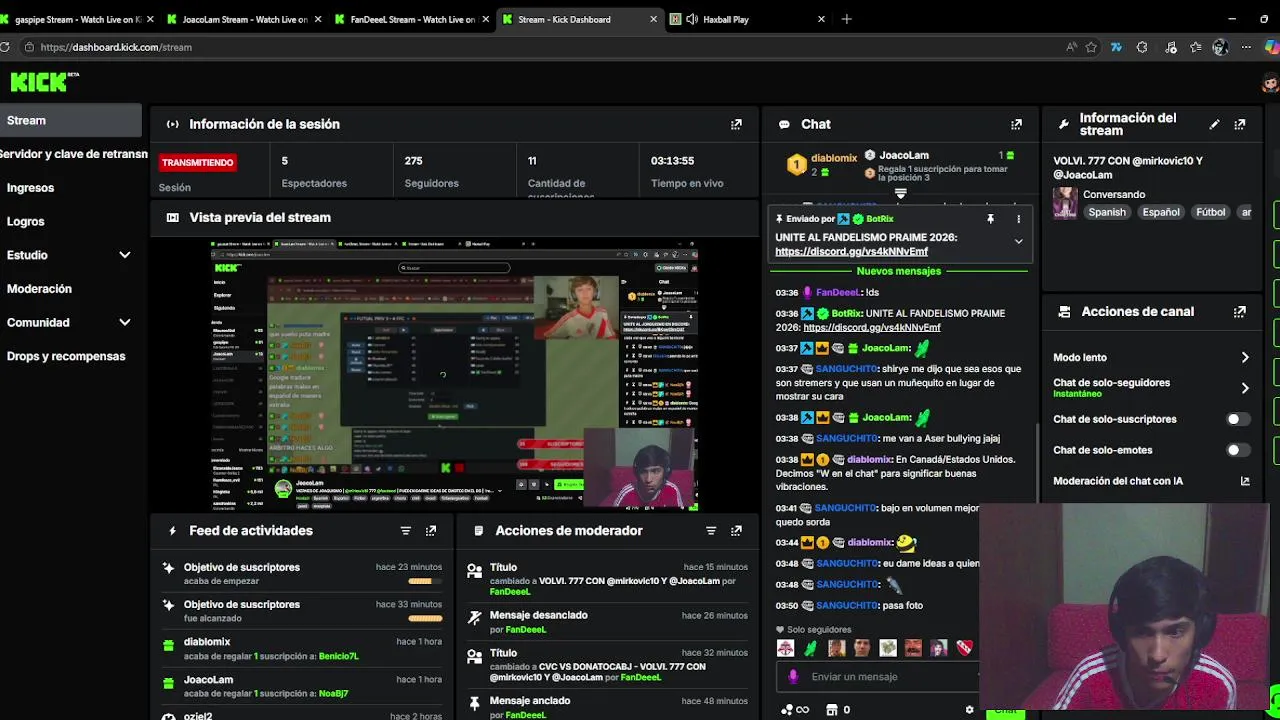Screen dimensions: 1280x720
Task: Add this page to browser favorites
Action: click(1091, 47)
